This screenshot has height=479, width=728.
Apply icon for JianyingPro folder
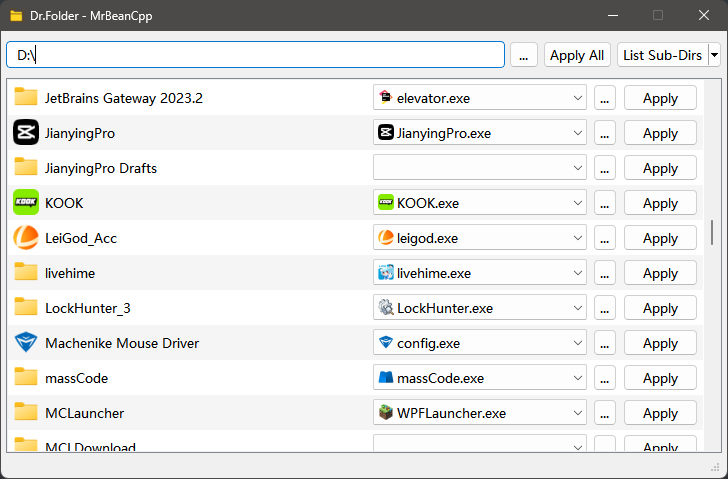pos(660,133)
